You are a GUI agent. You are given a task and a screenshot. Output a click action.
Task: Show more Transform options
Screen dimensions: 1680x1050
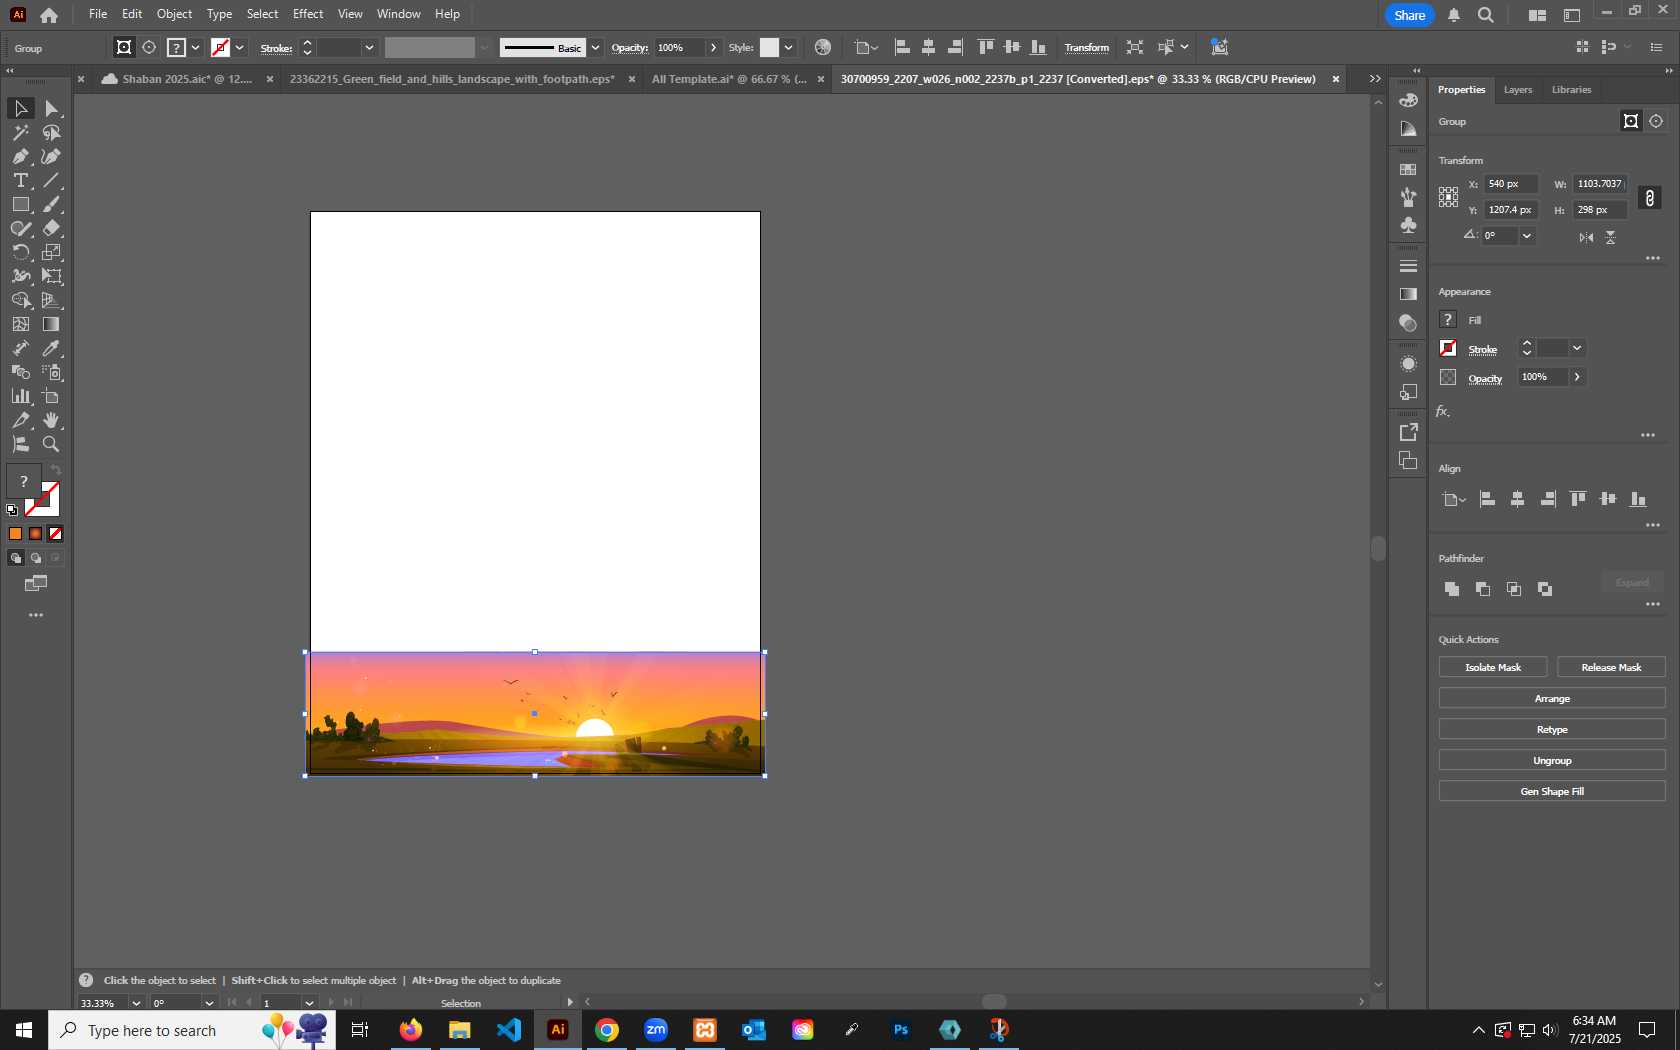pos(1653,258)
